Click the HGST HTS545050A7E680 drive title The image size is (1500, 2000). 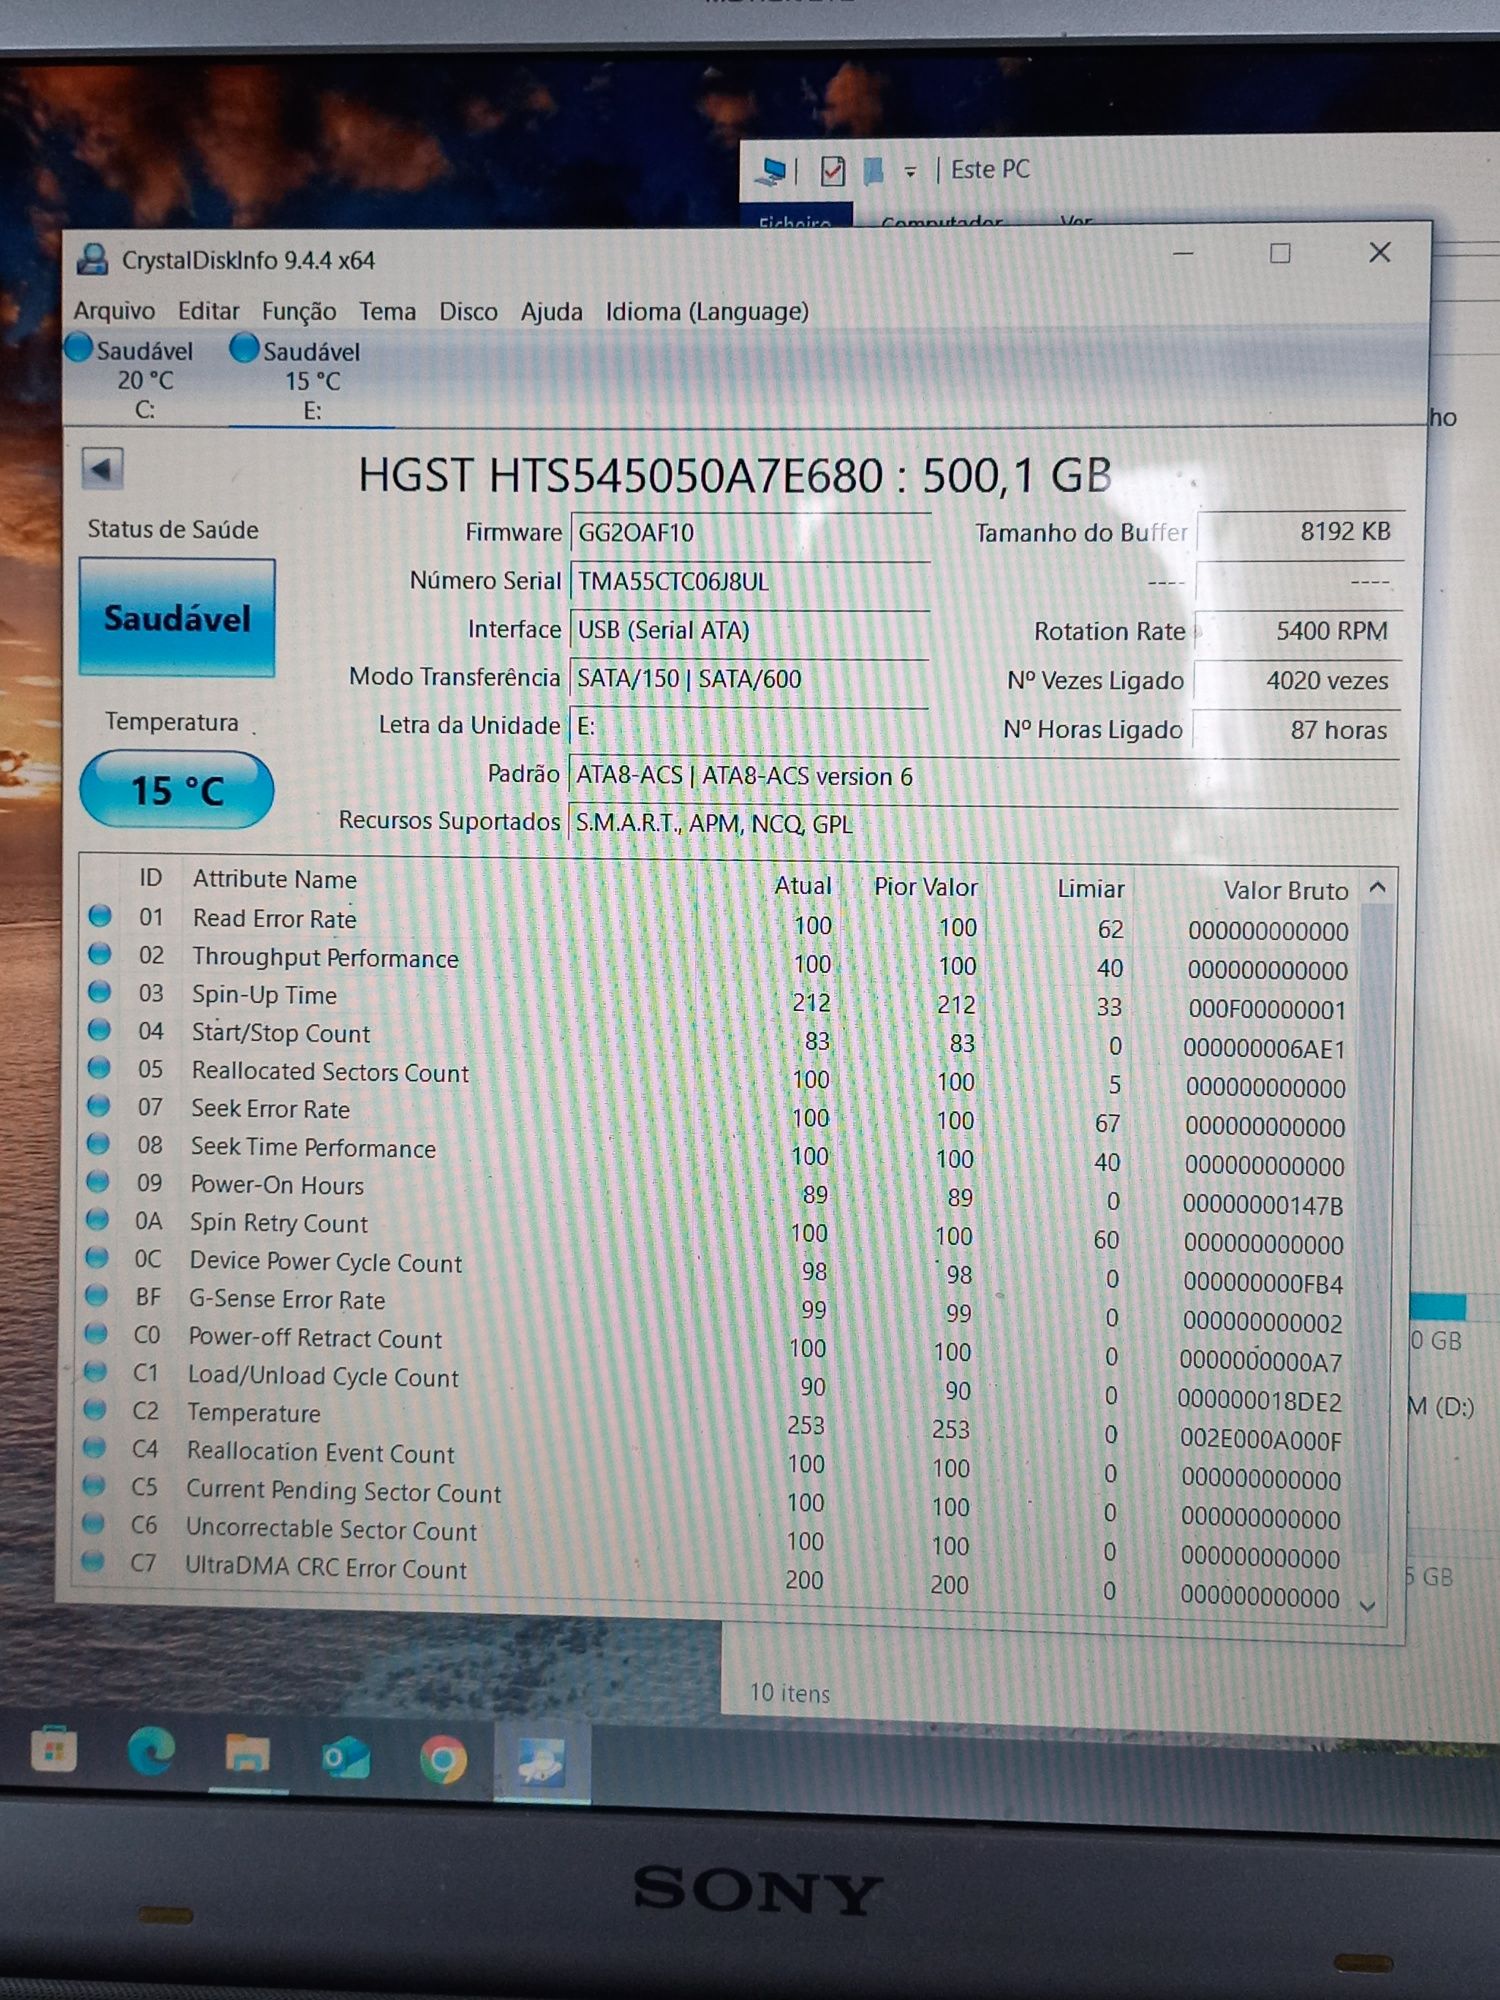735,475
